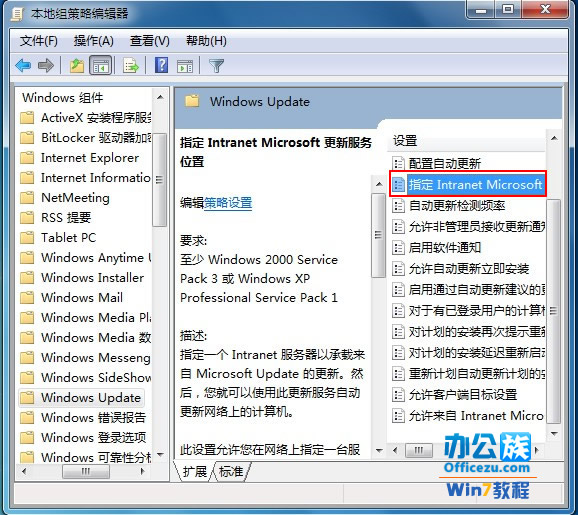Select the 对于有已登录用户的计算机 setting
This screenshot has width=578, height=515.
pos(469,310)
